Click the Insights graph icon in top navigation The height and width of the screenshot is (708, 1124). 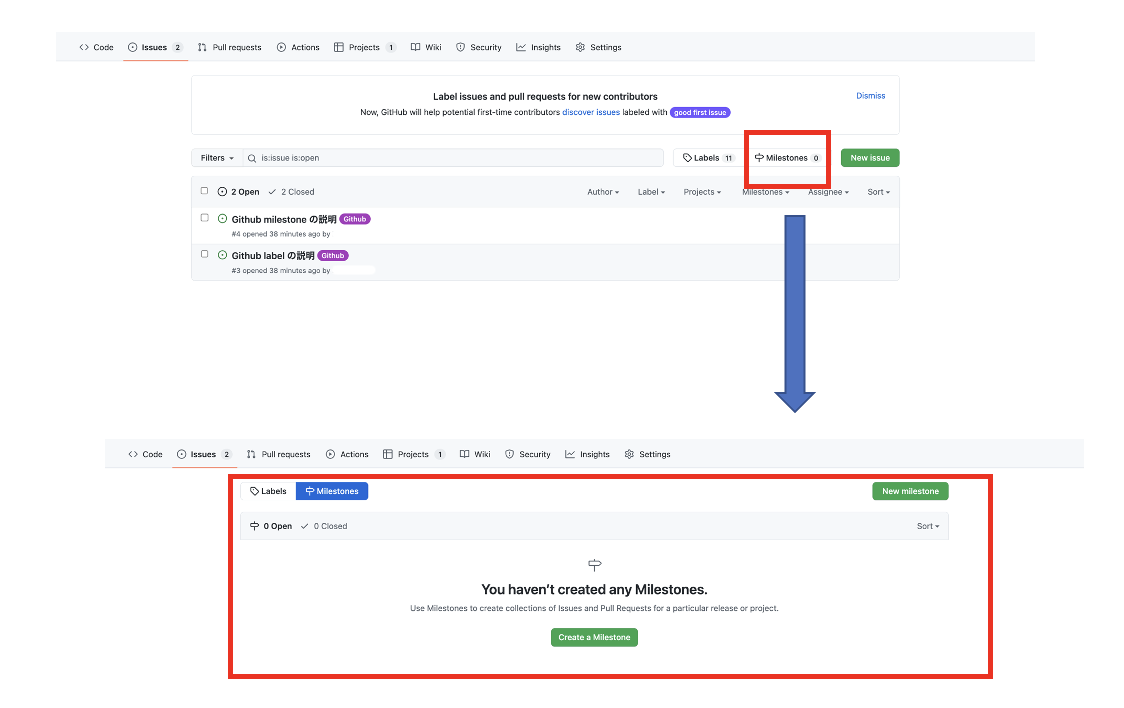coord(521,47)
